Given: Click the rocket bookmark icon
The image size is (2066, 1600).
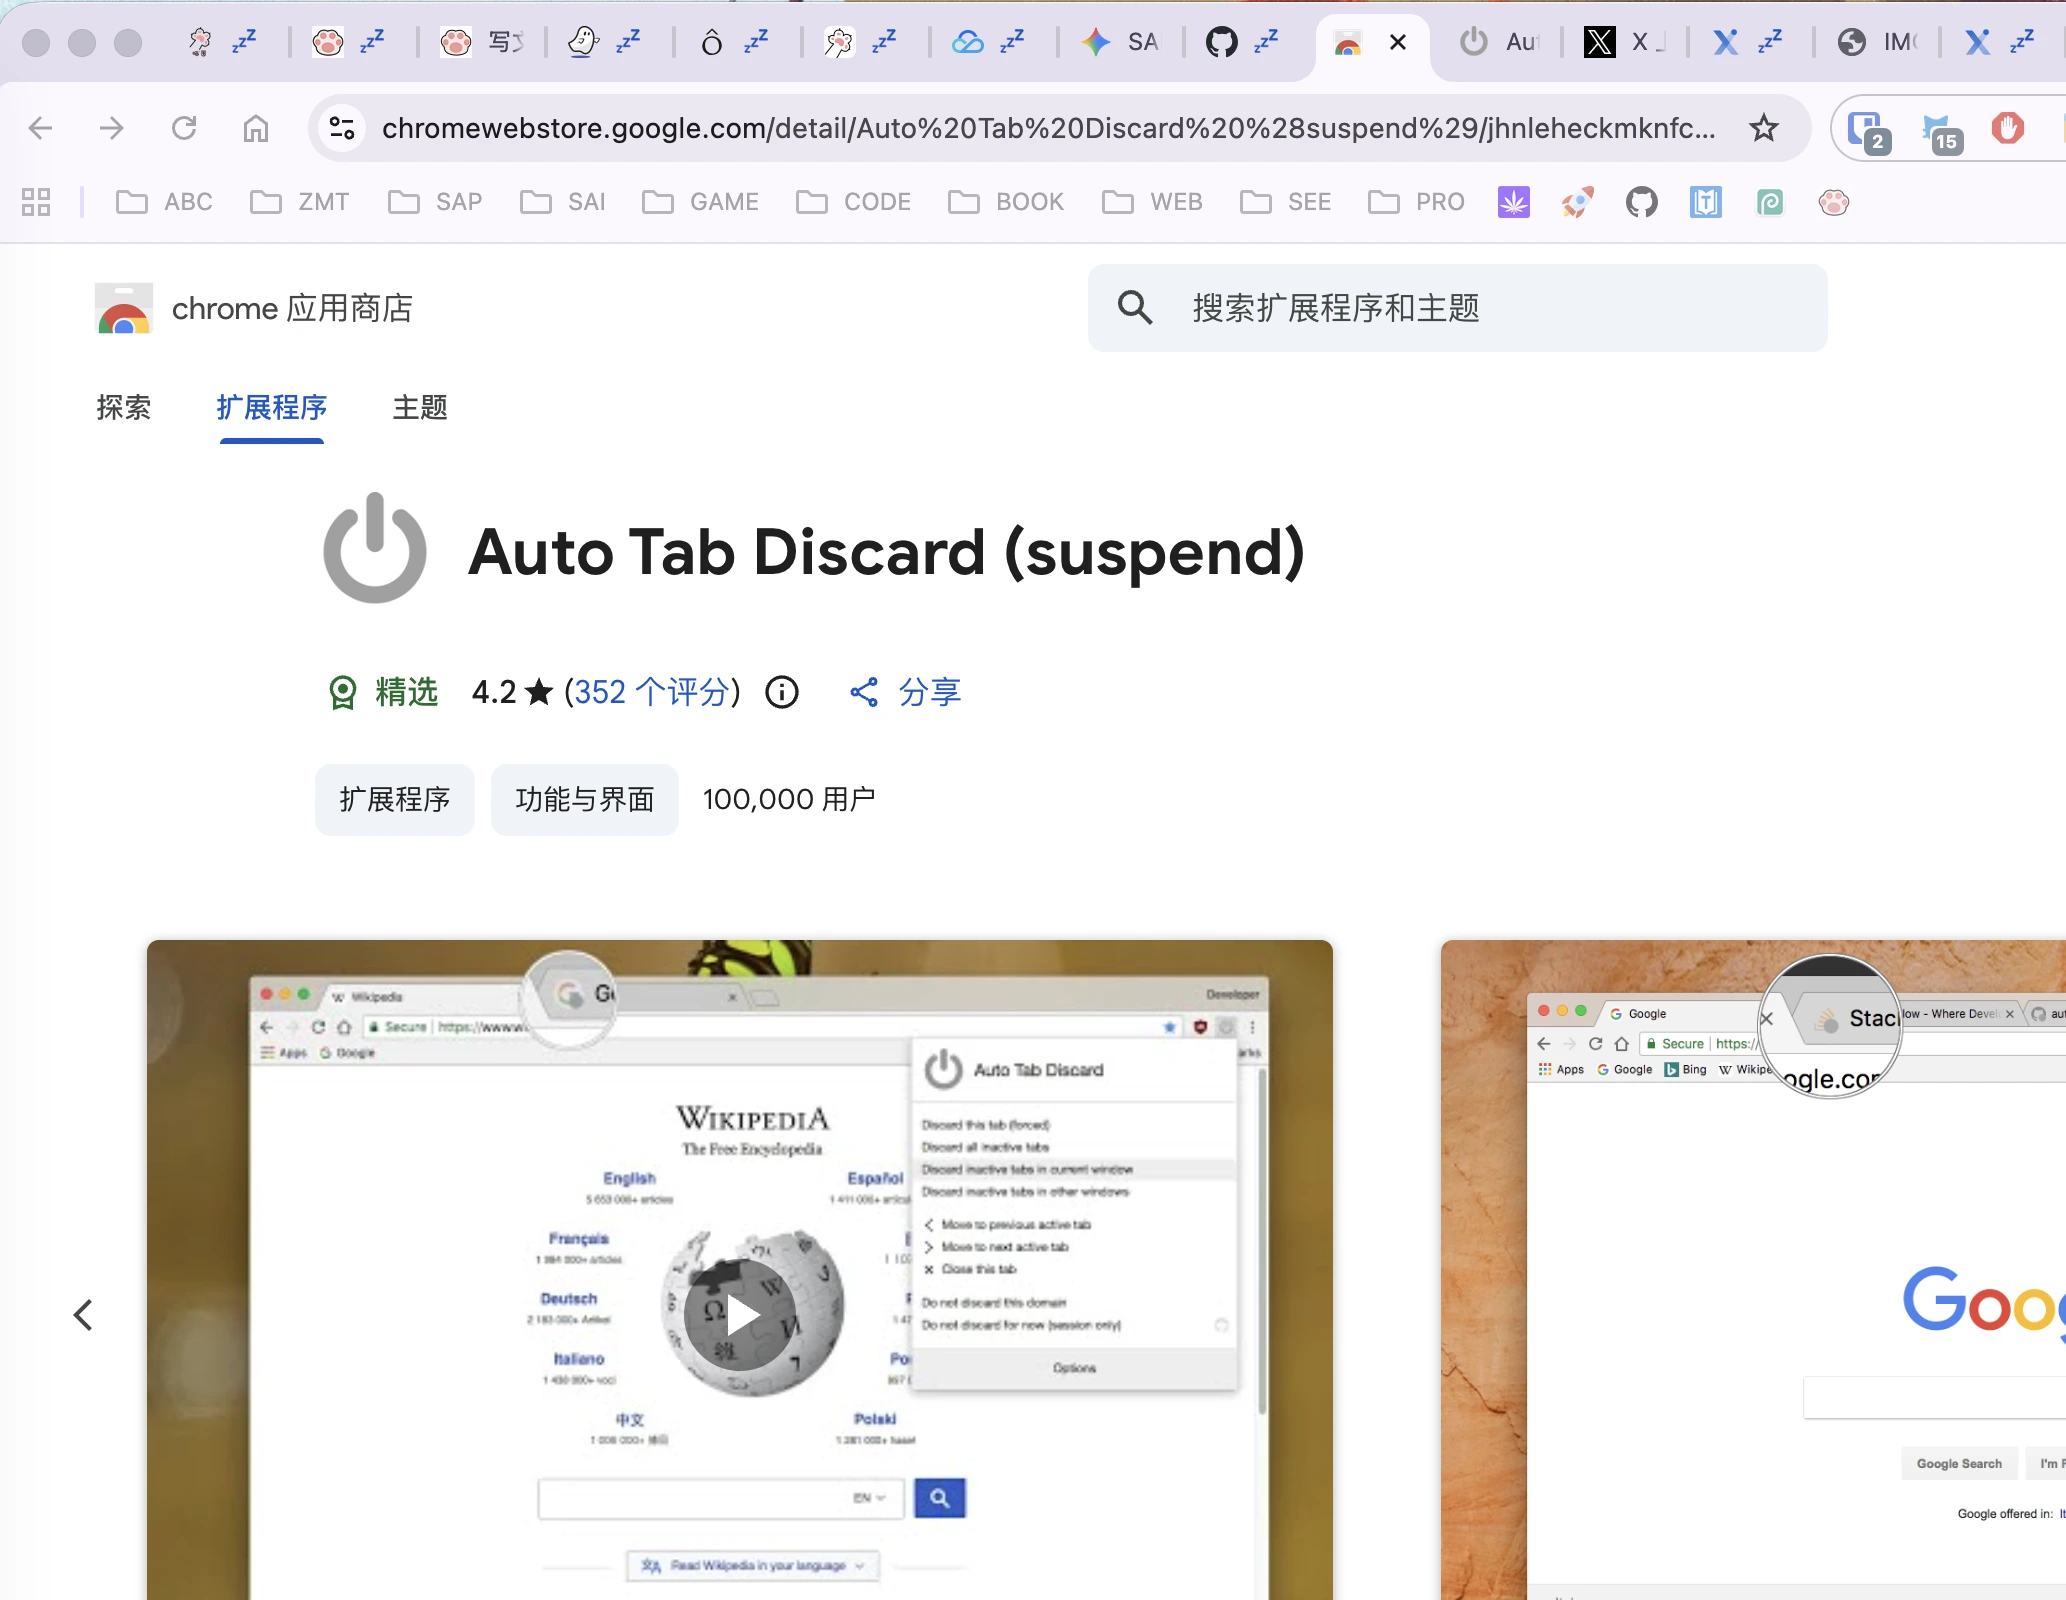Looking at the screenshot, I should (1577, 202).
